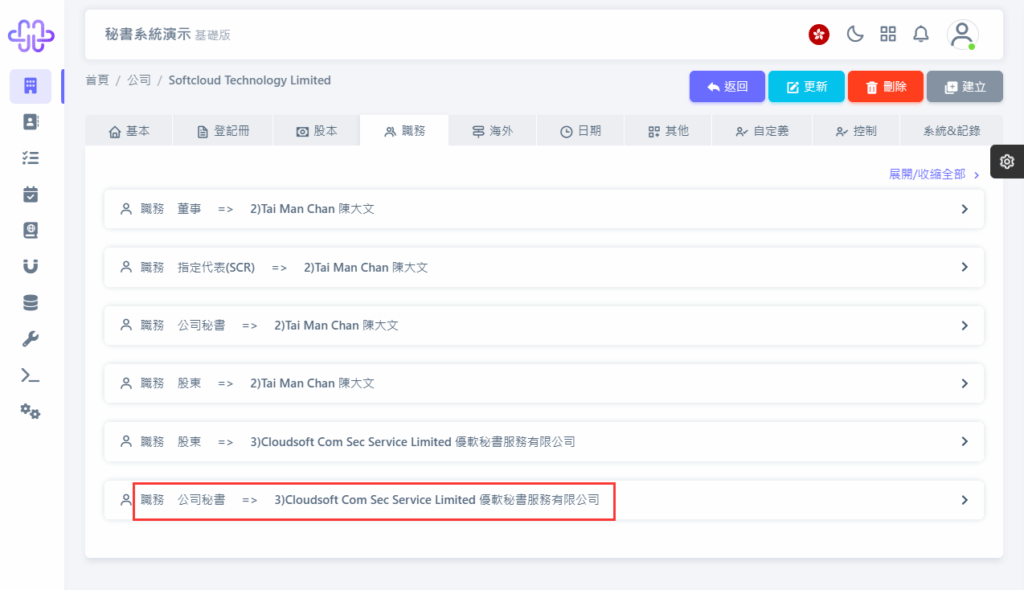The width and height of the screenshot is (1024, 590).
Task: Open the database sidebar icon
Action: (30, 303)
